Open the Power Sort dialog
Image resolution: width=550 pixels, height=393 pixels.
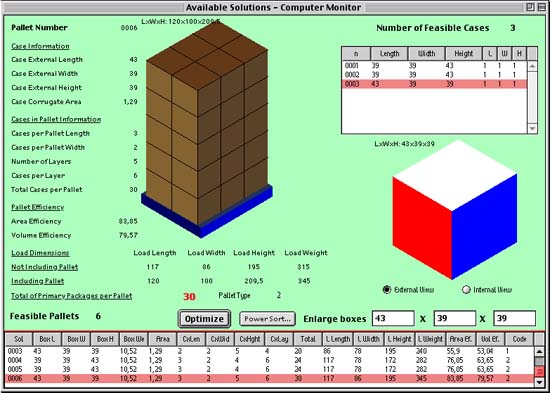[x=267, y=319]
